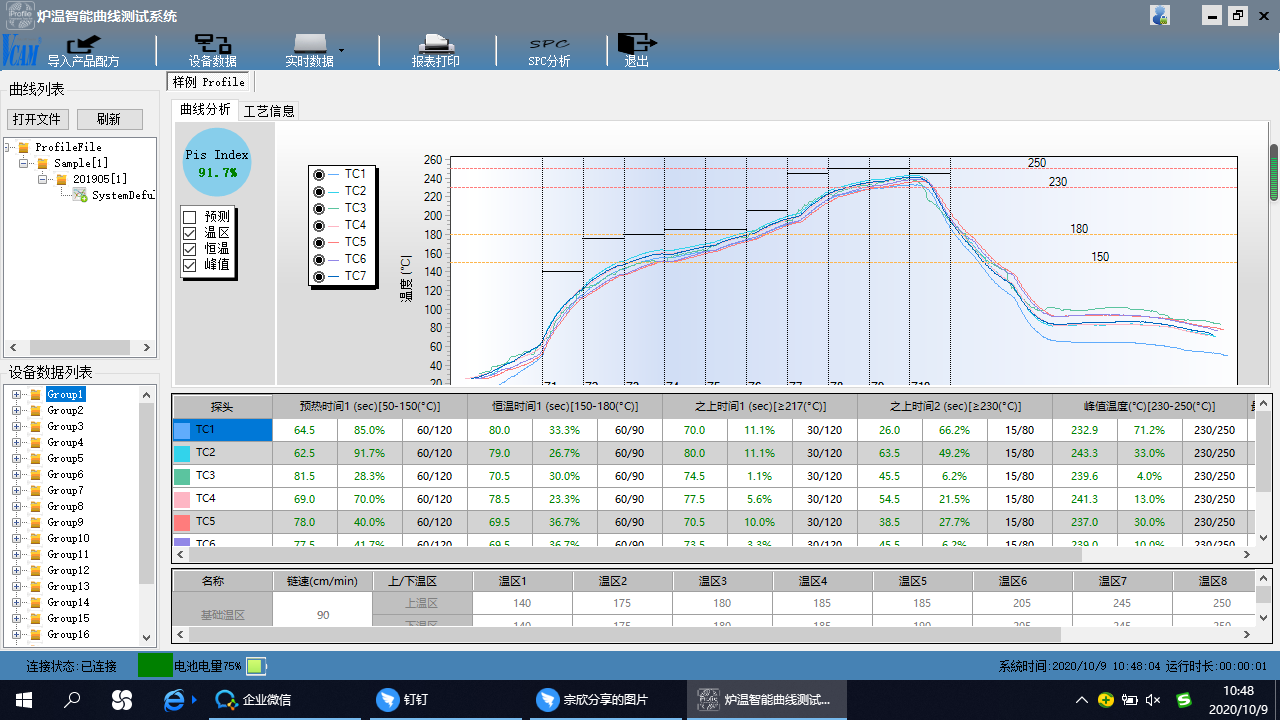Click the TC5 red color swatch
Viewport: 1280px width, 720px height.
[182, 522]
